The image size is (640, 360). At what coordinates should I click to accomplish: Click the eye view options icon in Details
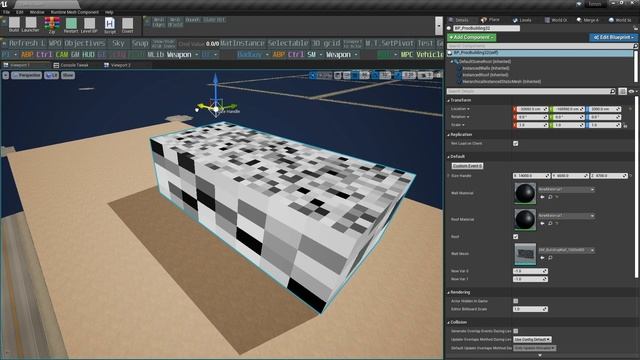(x=631, y=91)
